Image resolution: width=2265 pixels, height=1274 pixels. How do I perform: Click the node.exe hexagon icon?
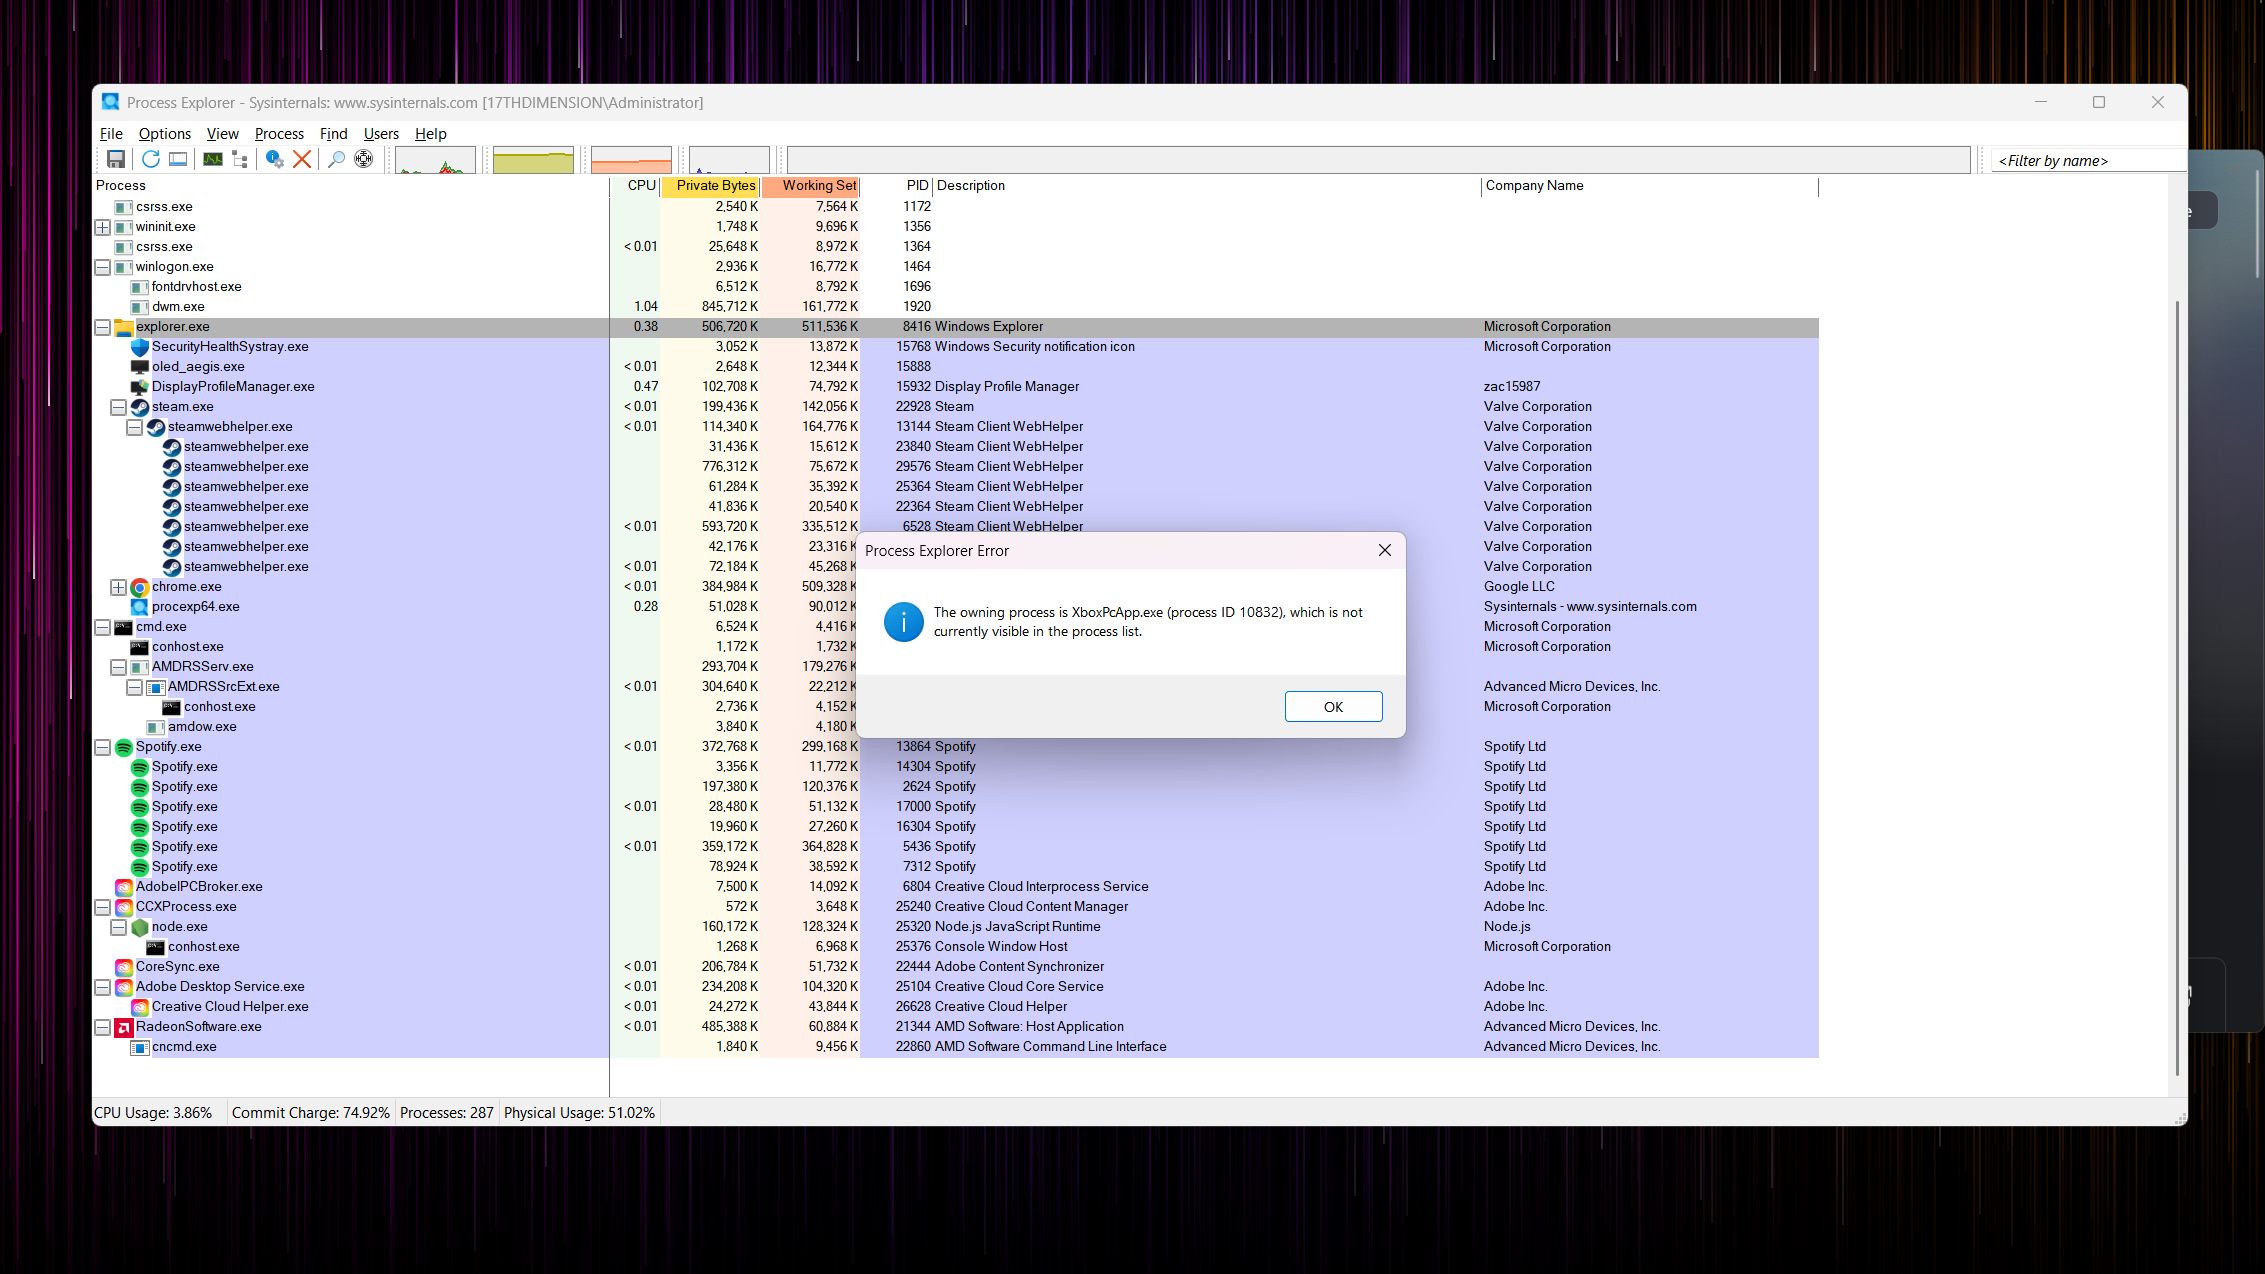point(140,927)
